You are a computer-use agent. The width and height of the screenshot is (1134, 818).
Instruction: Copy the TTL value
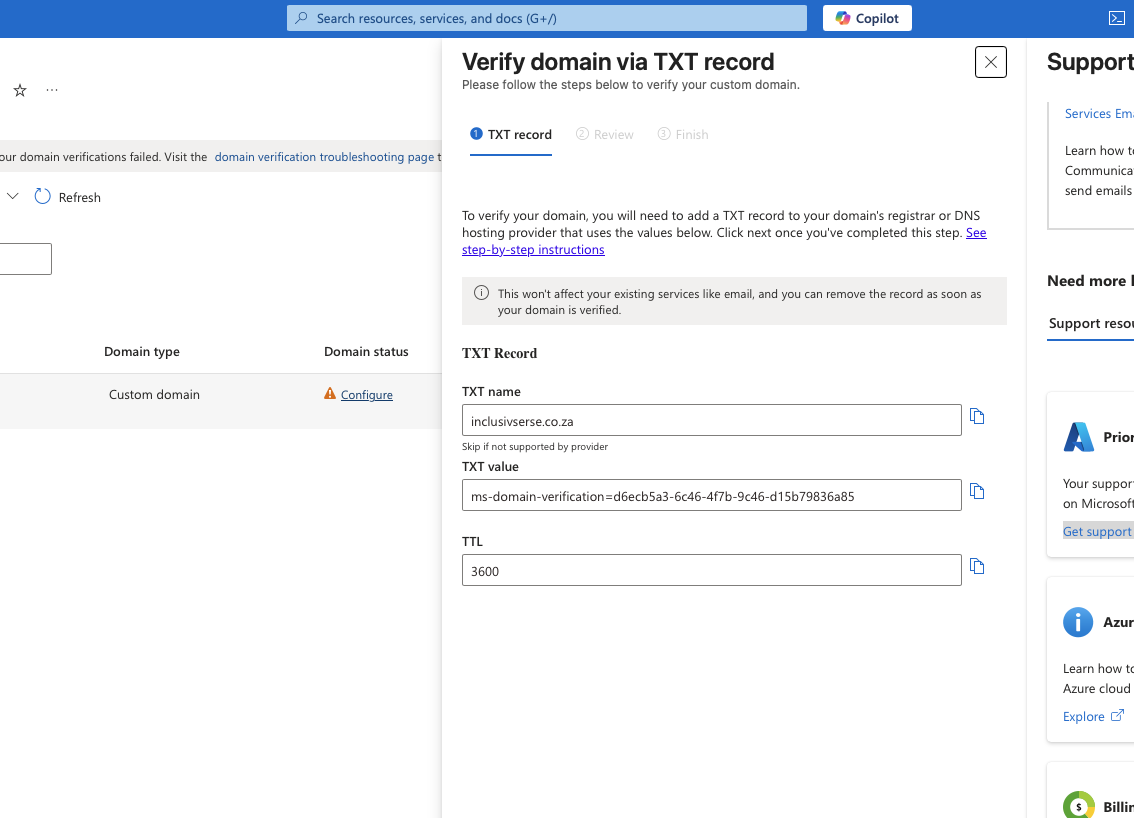coord(977,566)
